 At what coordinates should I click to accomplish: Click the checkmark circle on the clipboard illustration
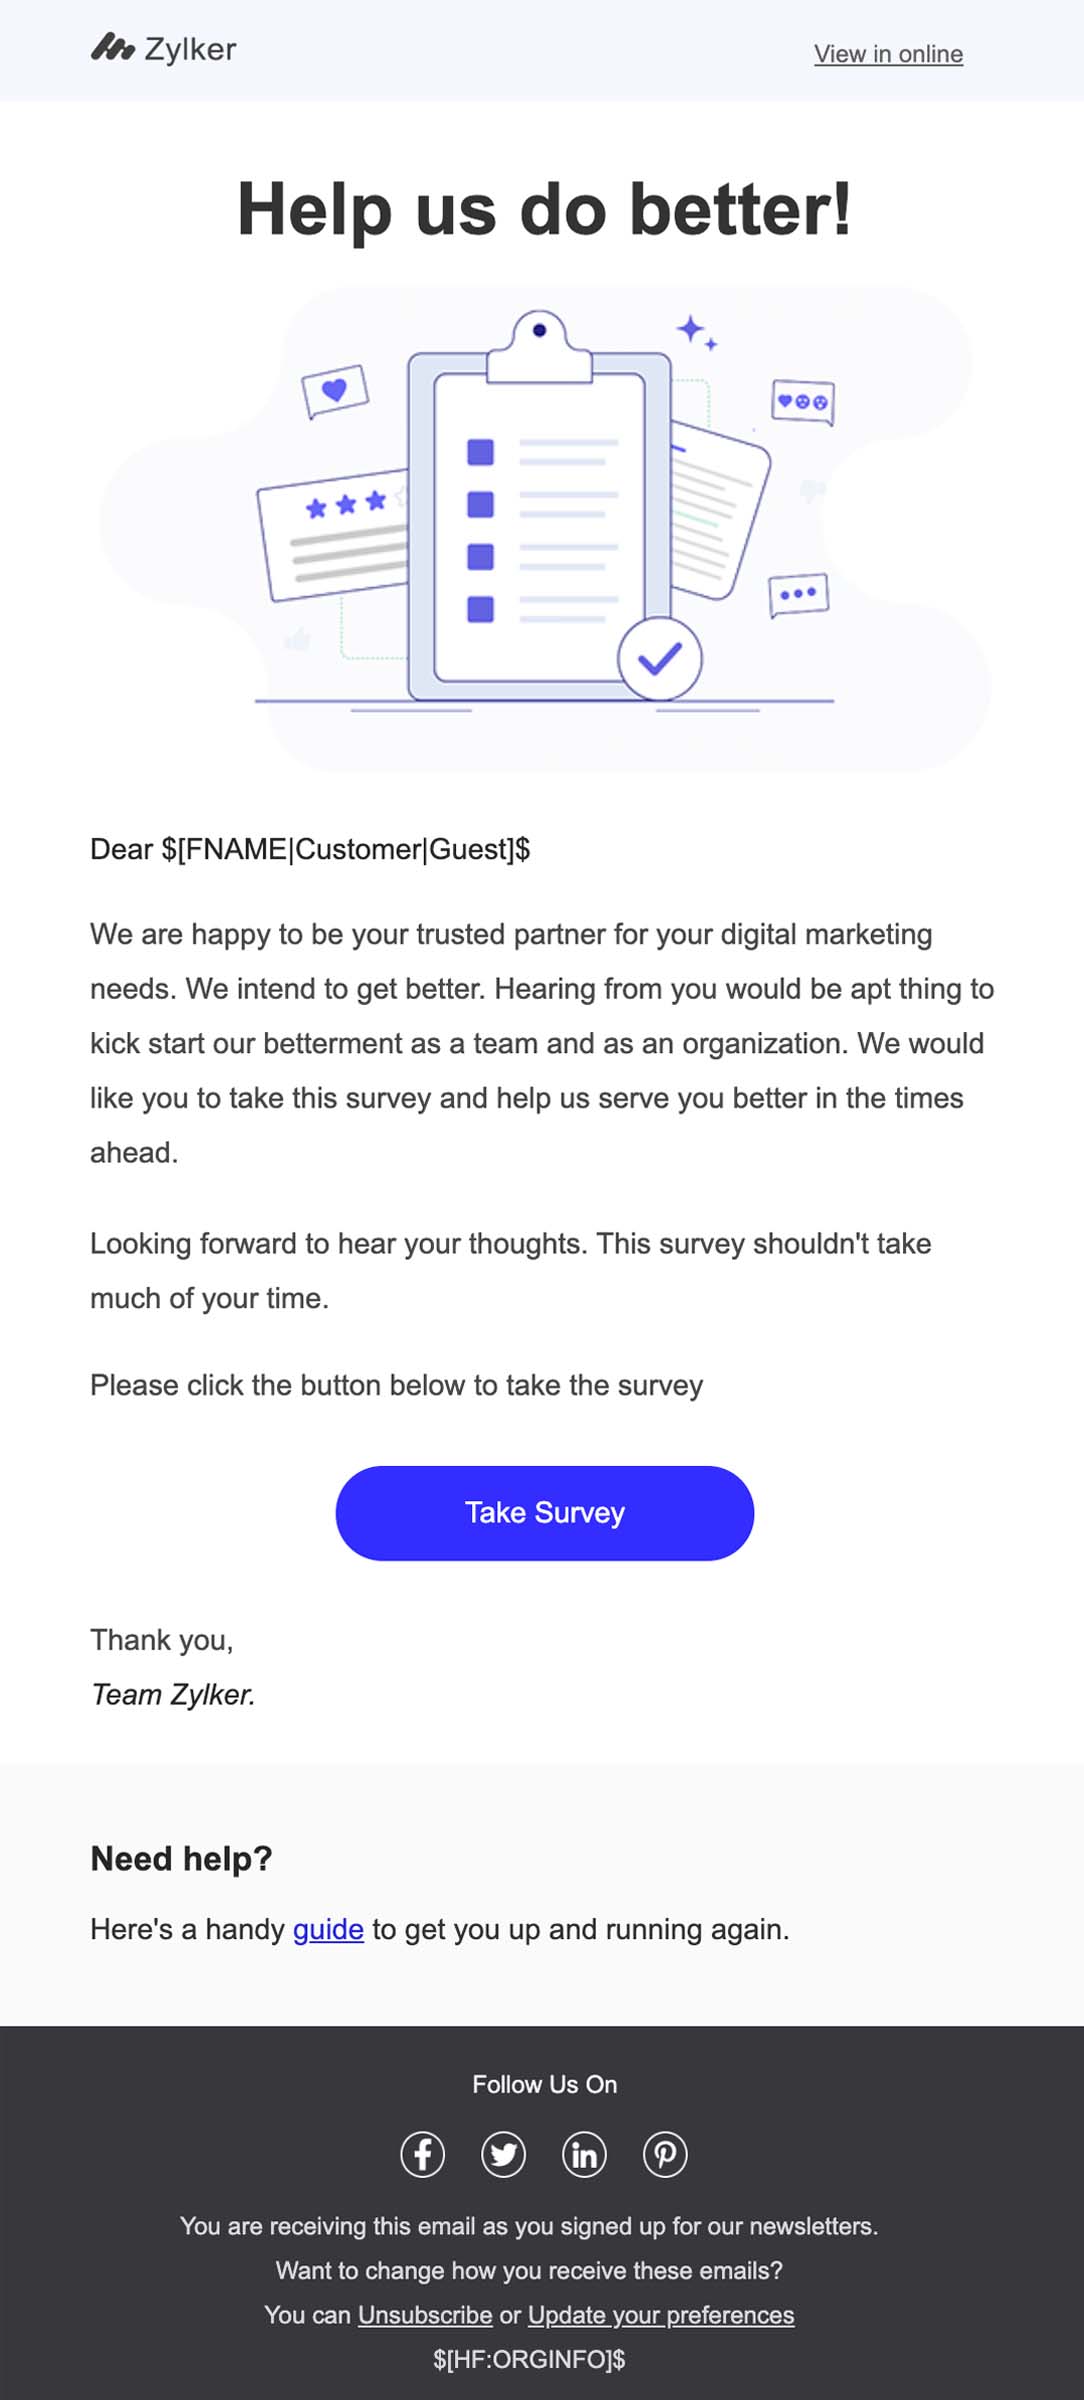[659, 659]
